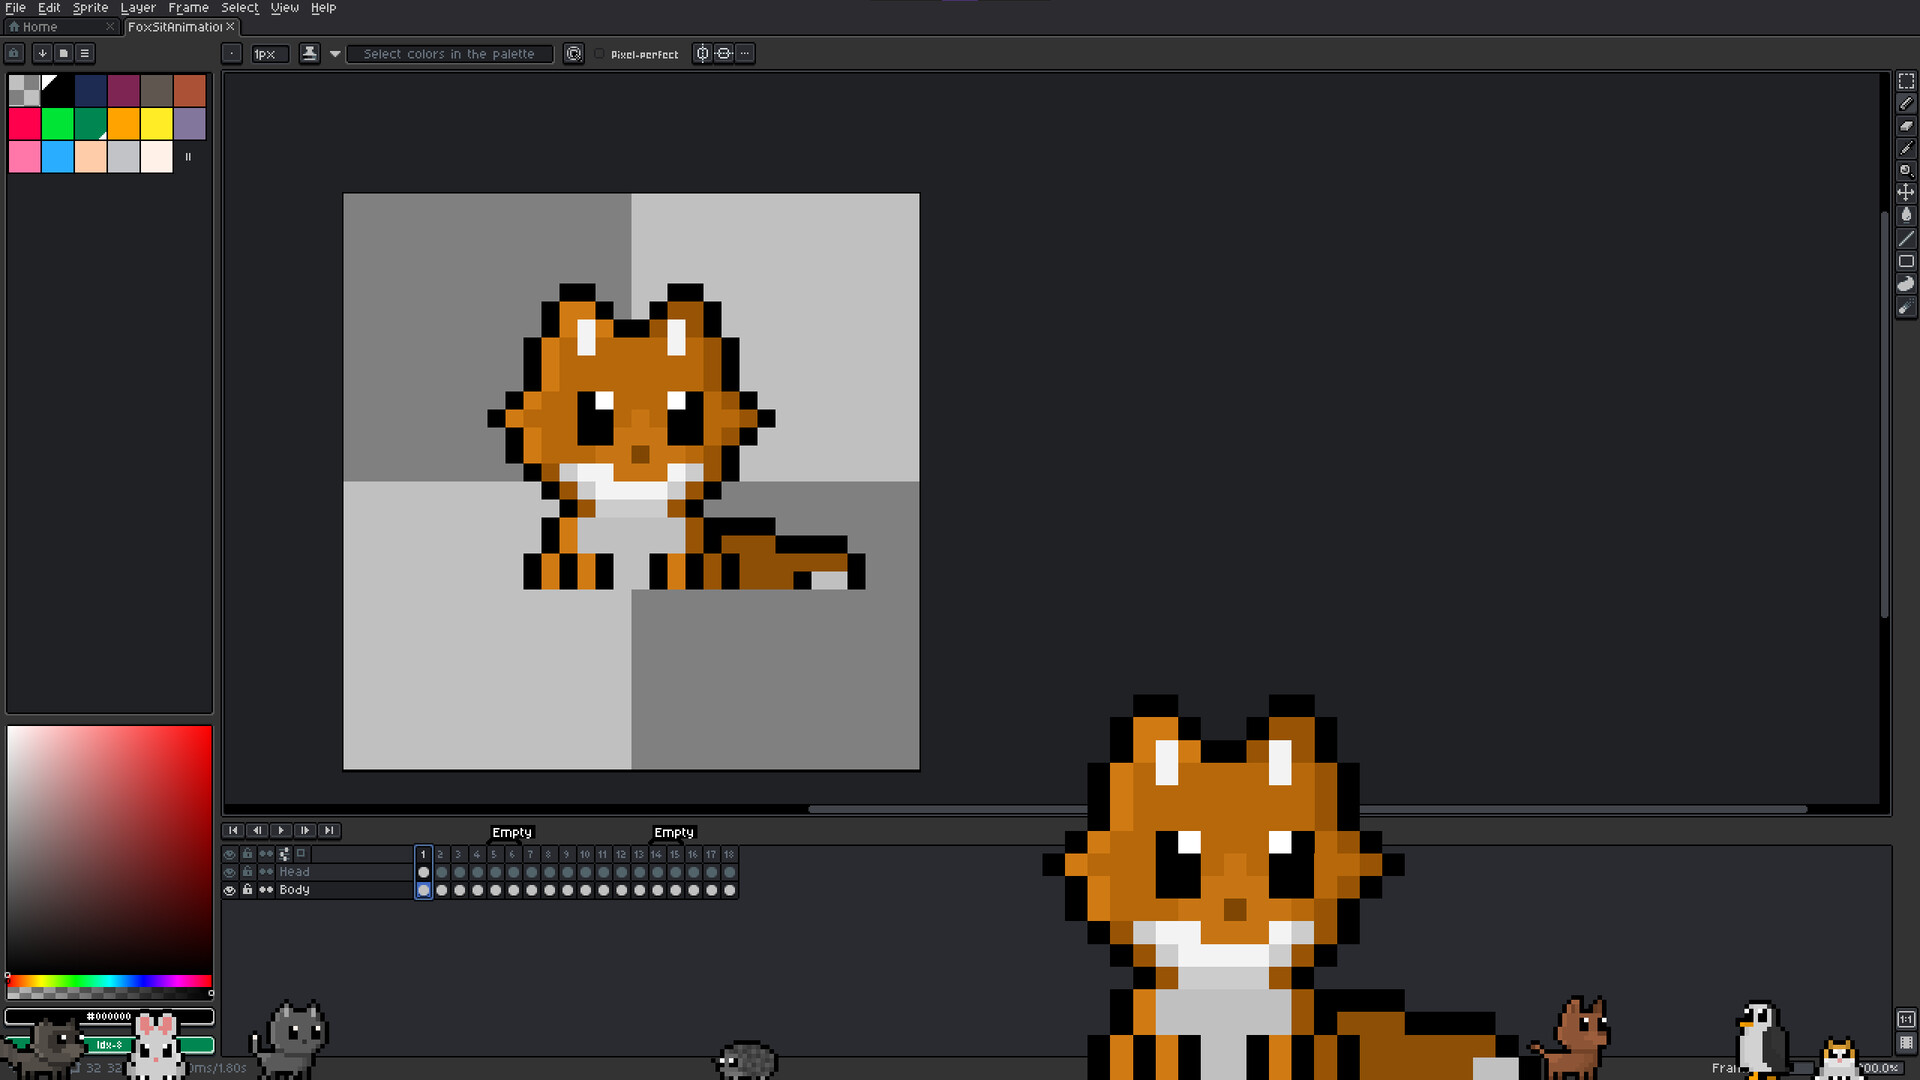Open the extra options dropdown on the toolbar
This screenshot has height=1080, width=1920.
click(744, 53)
